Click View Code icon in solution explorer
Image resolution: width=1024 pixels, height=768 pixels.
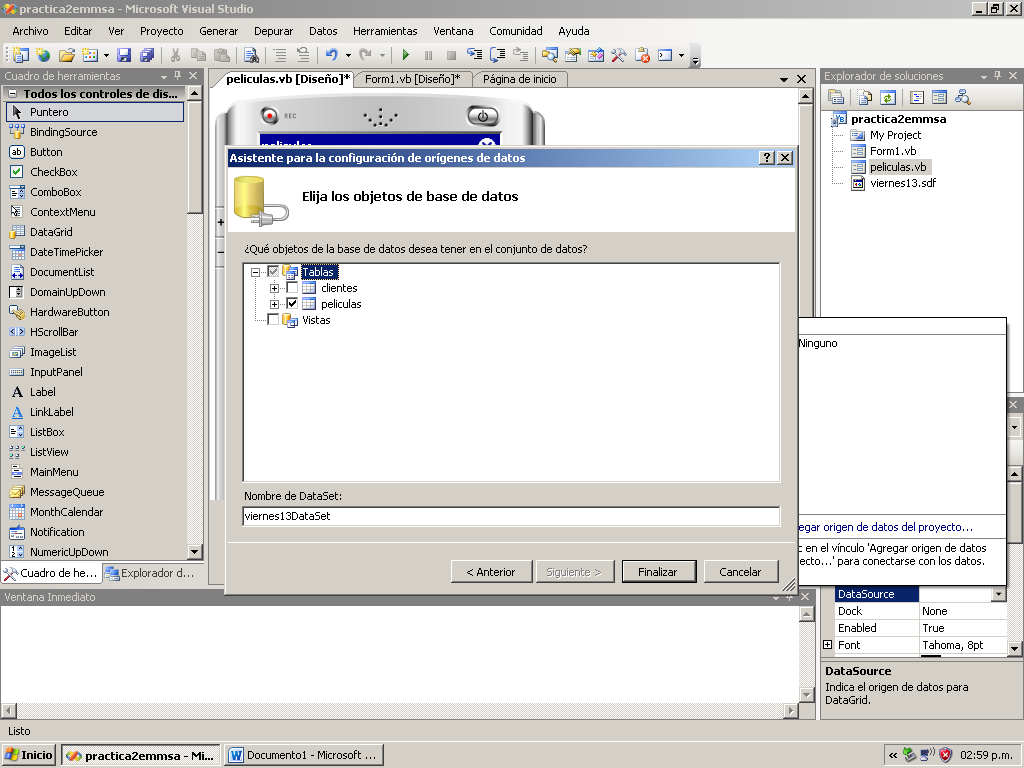917,97
